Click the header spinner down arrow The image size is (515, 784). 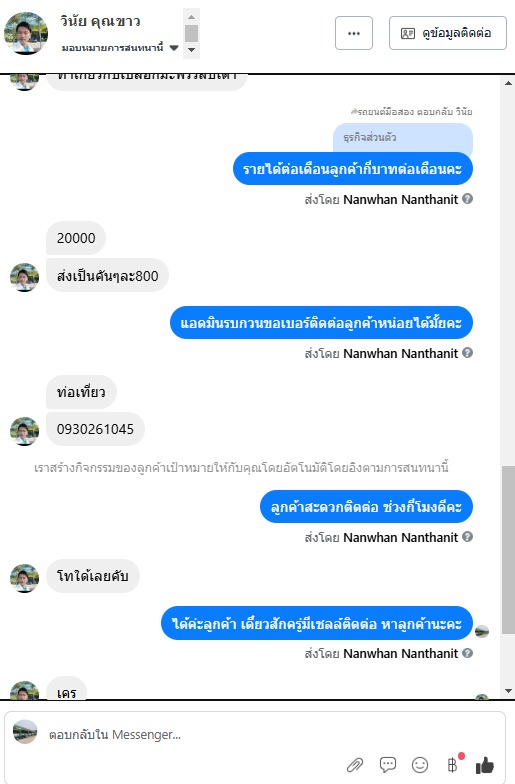click(x=192, y=50)
